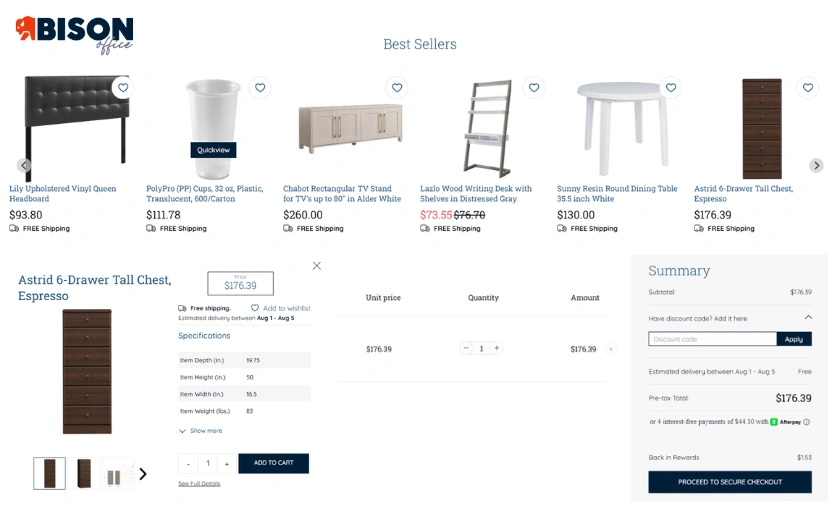Open Quickview for PolyPro Cups
The image size is (840, 508).
[213, 150]
